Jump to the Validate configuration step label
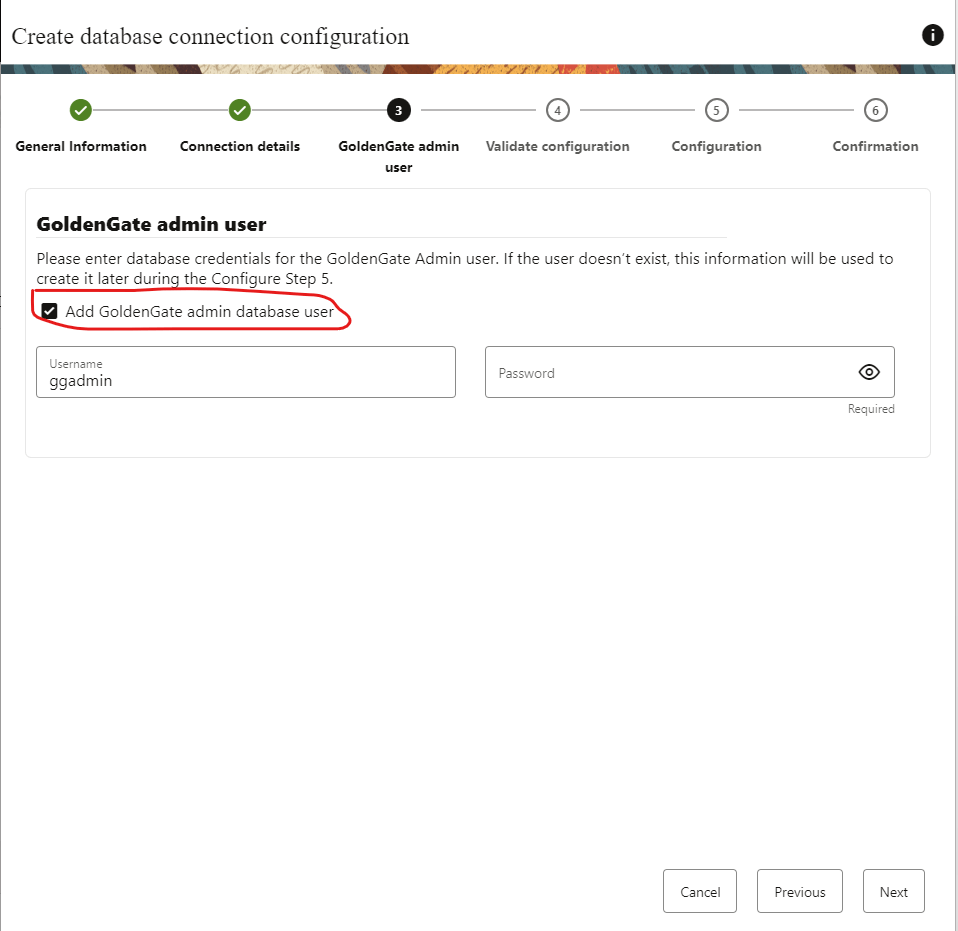Viewport: 958px width, 931px height. 557,146
